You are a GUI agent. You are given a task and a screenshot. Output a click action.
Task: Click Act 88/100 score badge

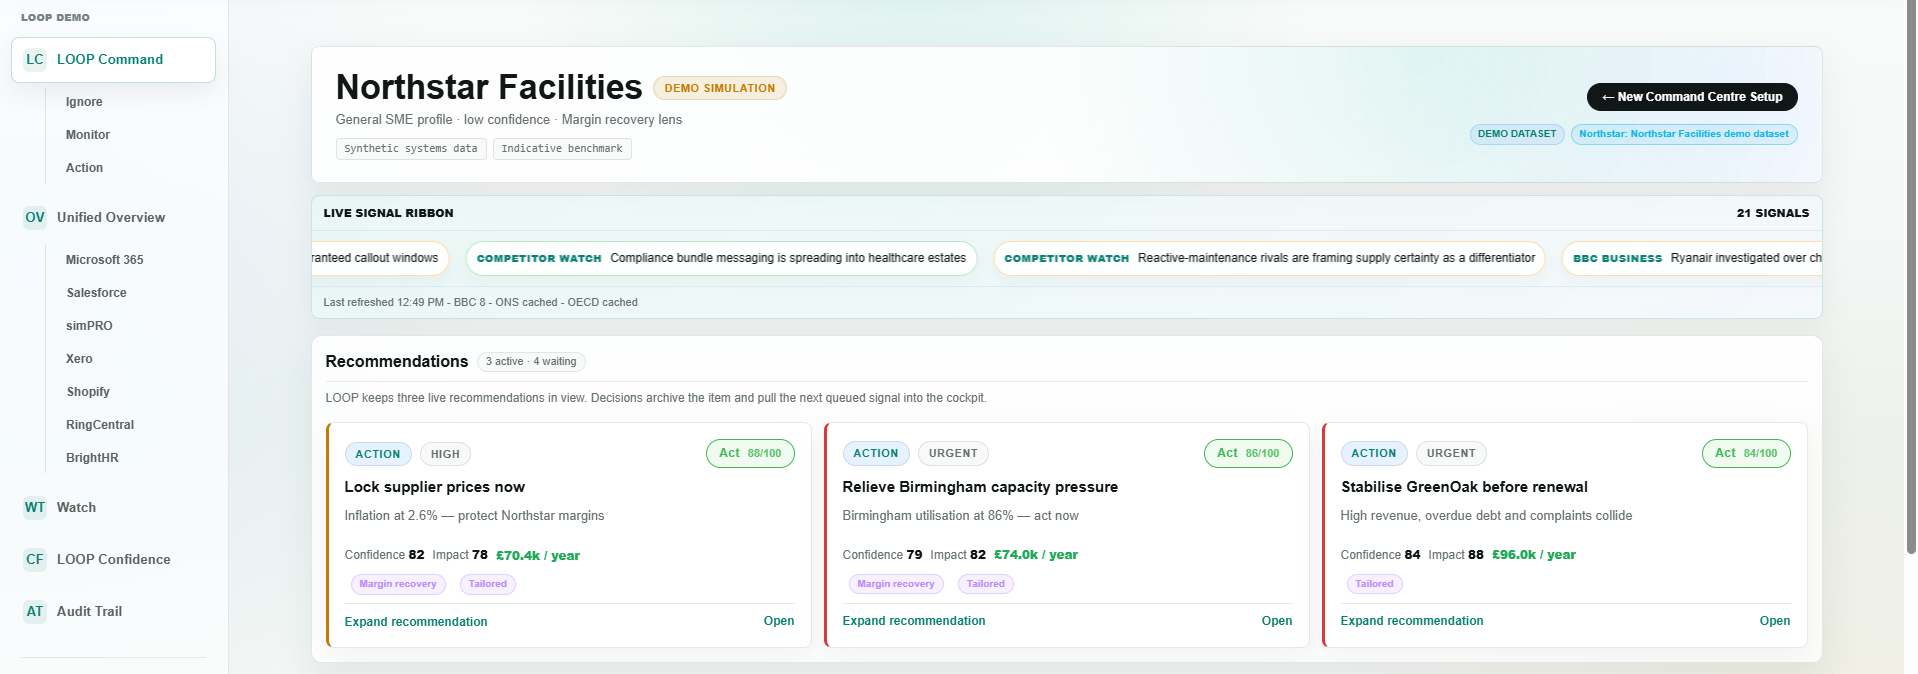pyautogui.click(x=750, y=453)
